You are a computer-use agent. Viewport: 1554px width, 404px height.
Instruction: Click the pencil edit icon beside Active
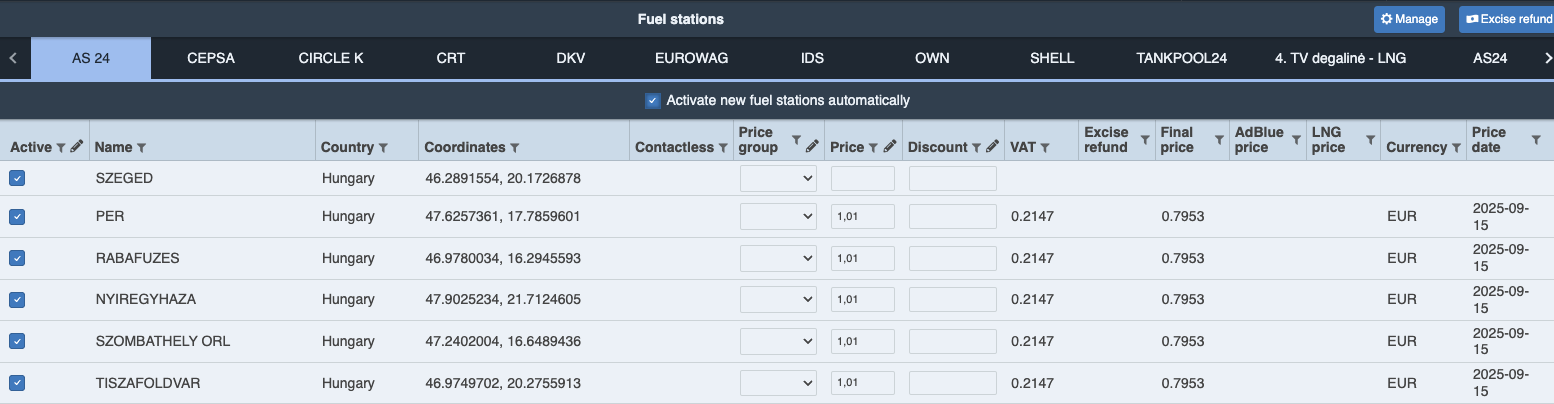click(x=76, y=148)
